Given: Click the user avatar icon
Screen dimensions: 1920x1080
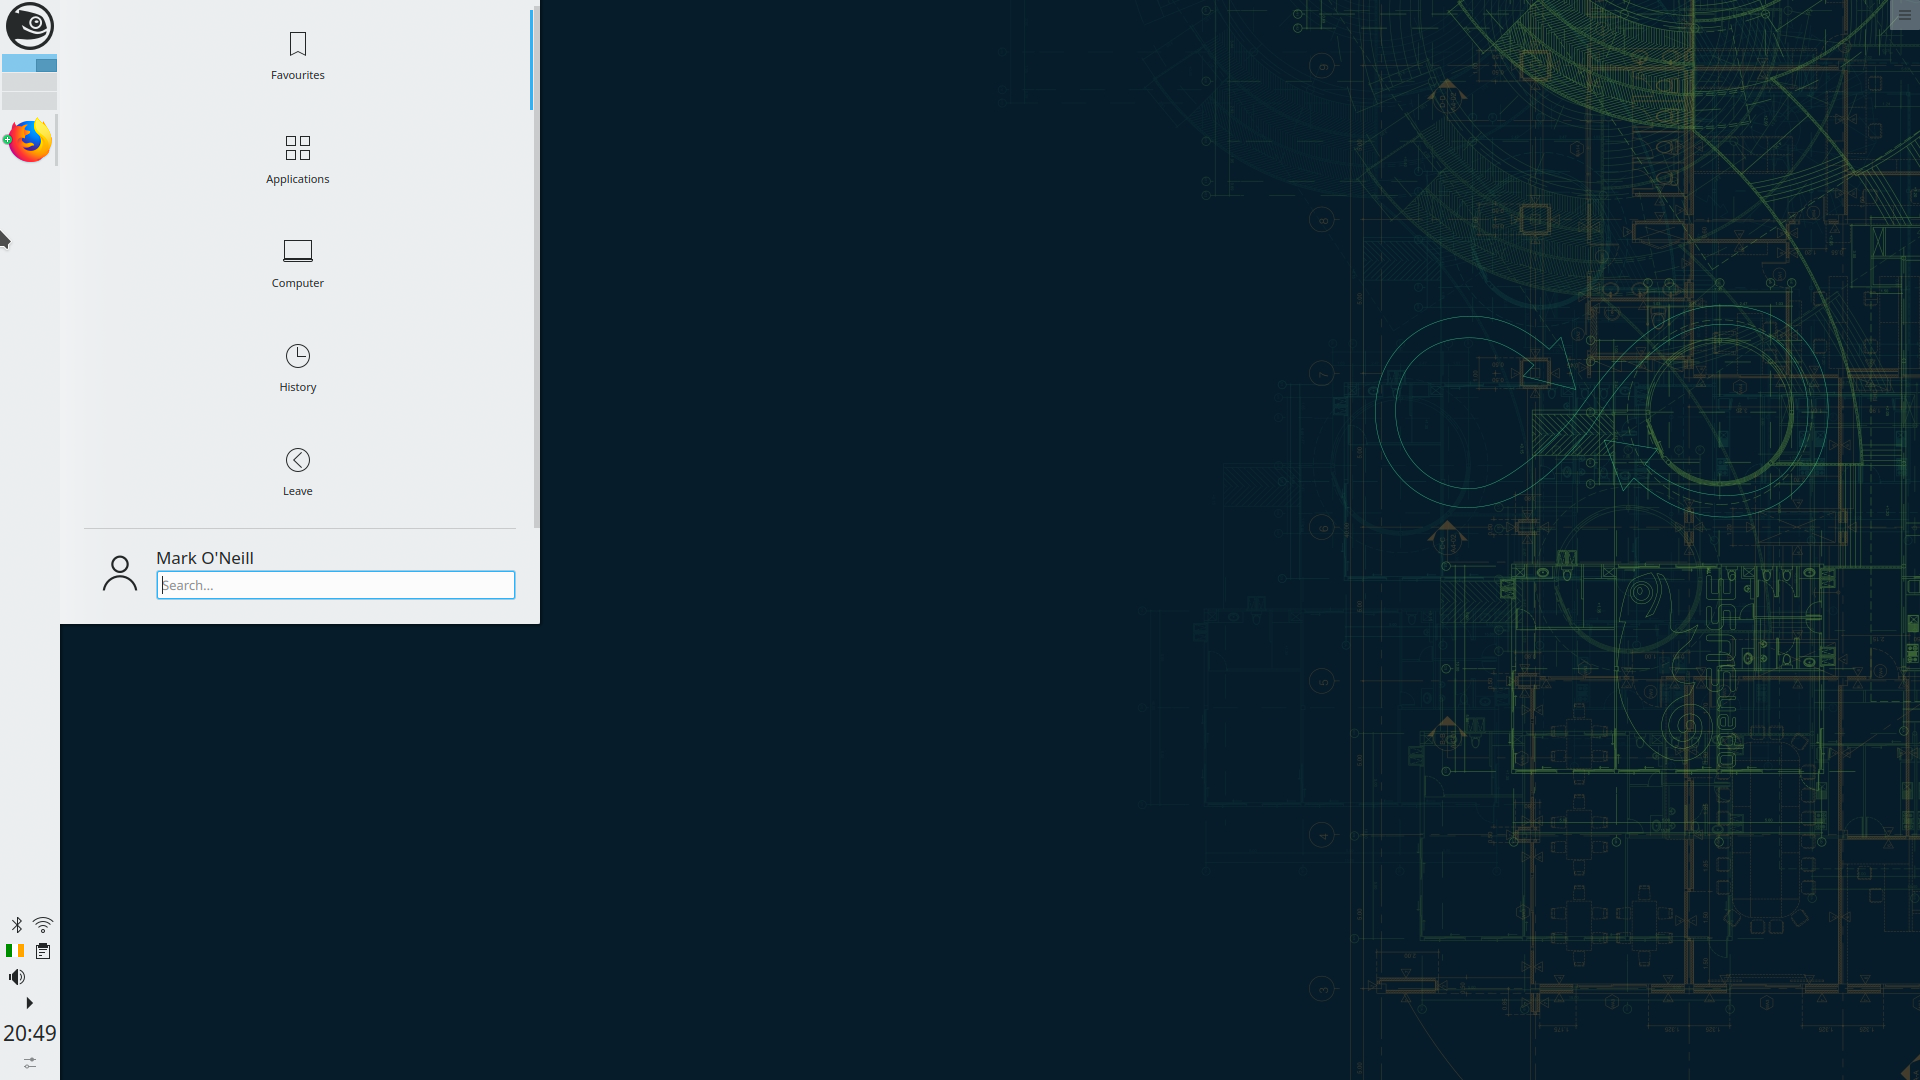Looking at the screenshot, I should click(x=120, y=573).
